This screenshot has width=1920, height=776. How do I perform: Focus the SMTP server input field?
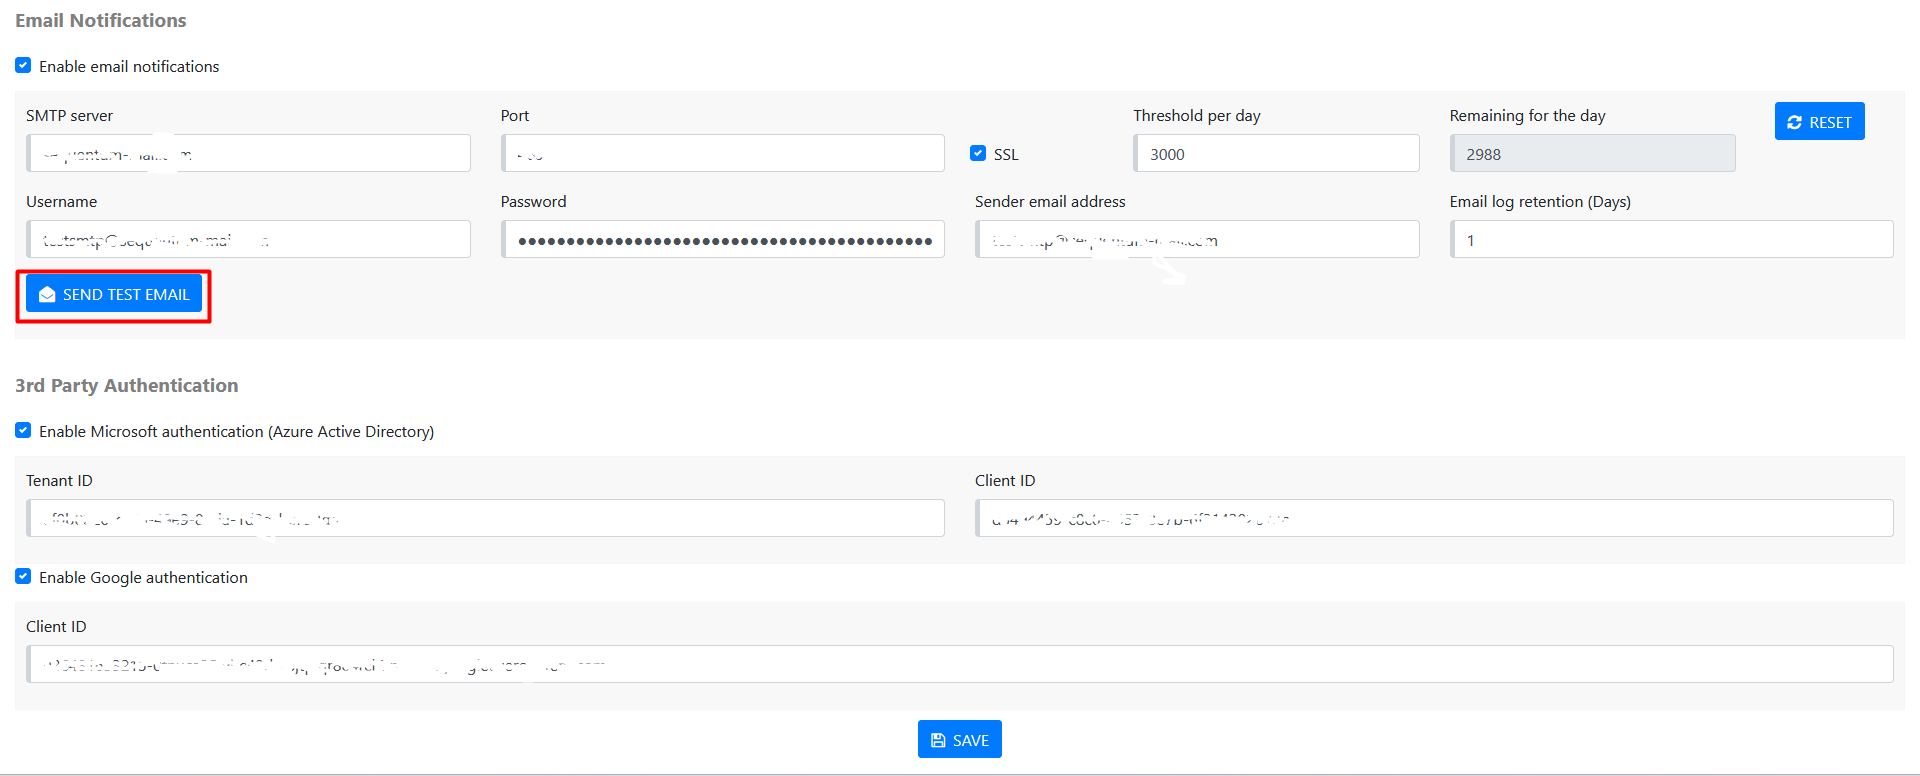click(248, 154)
